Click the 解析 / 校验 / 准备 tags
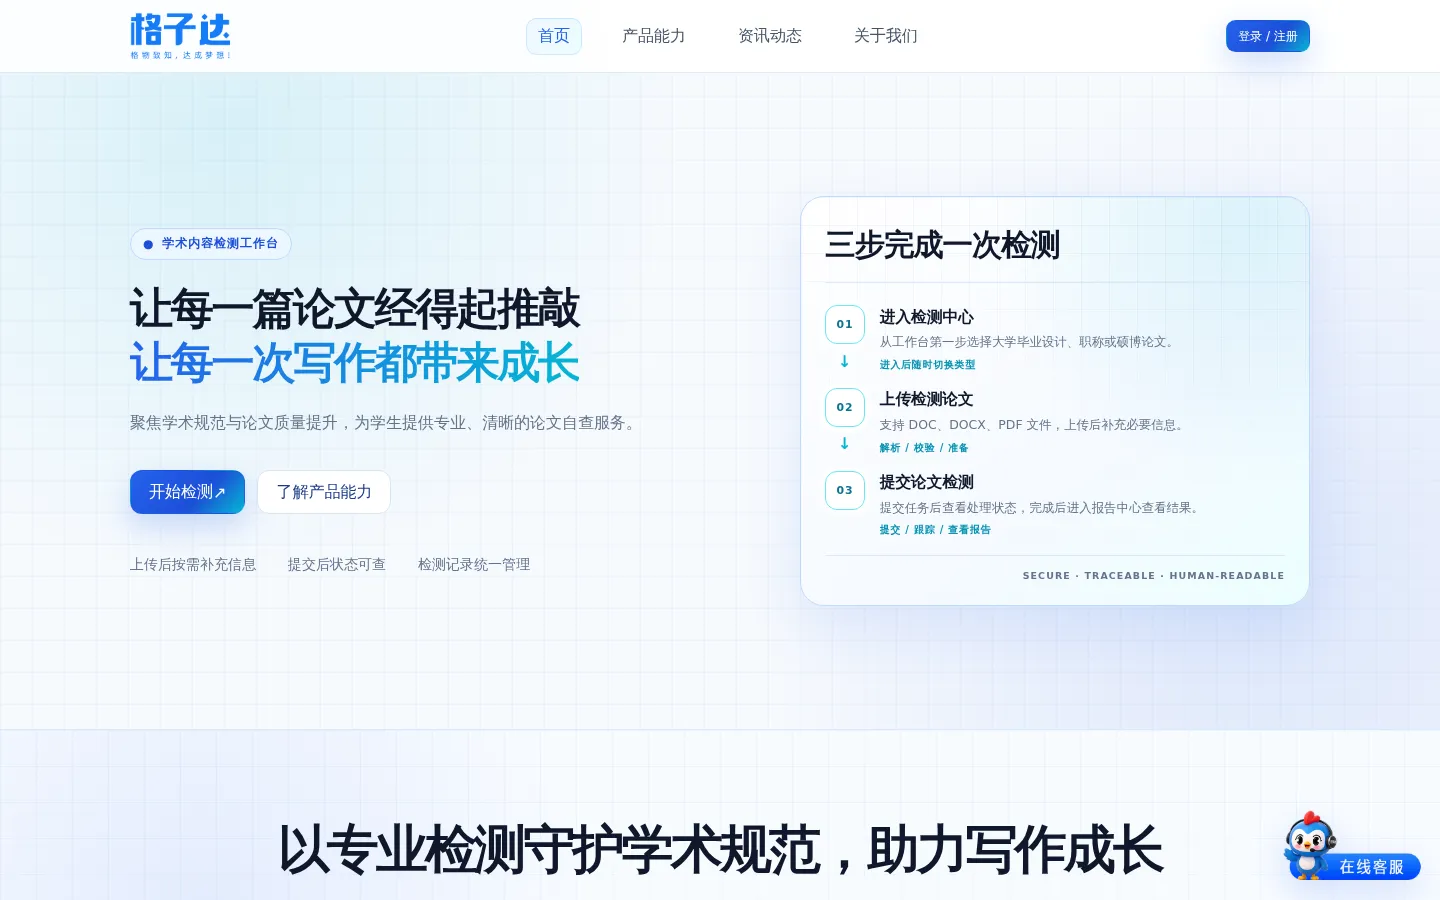The width and height of the screenshot is (1440, 900). 924,448
